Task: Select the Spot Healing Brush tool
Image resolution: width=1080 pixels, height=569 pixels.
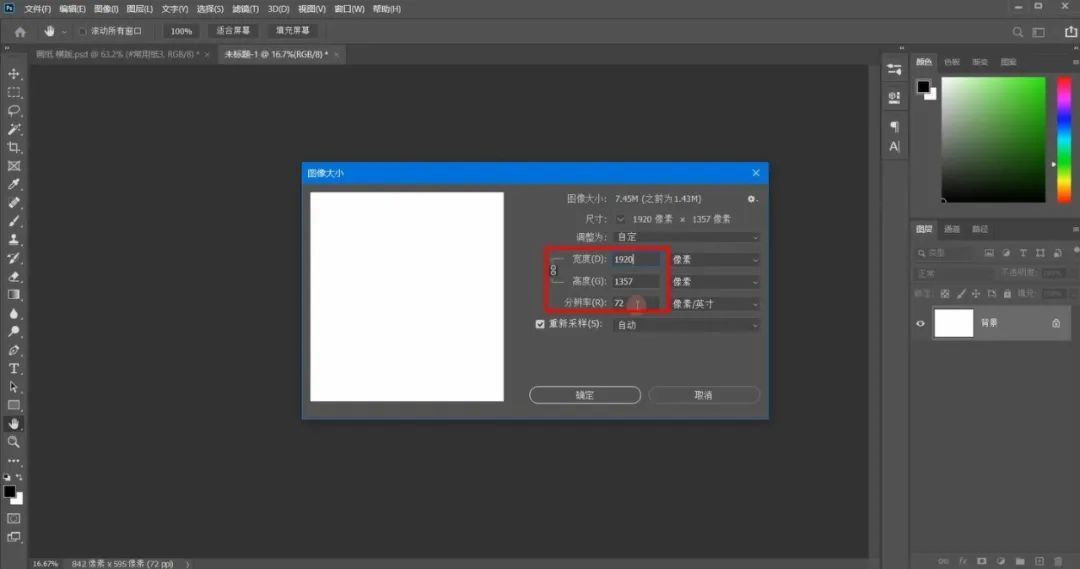Action: [14, 203]
